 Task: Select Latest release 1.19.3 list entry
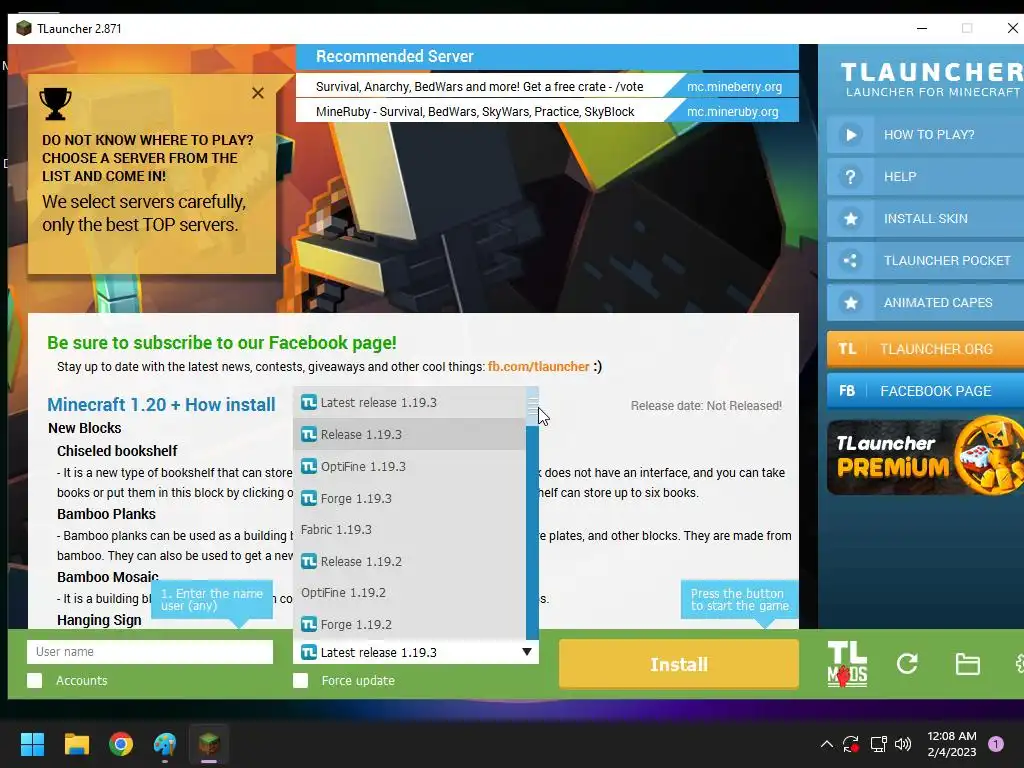409,402
